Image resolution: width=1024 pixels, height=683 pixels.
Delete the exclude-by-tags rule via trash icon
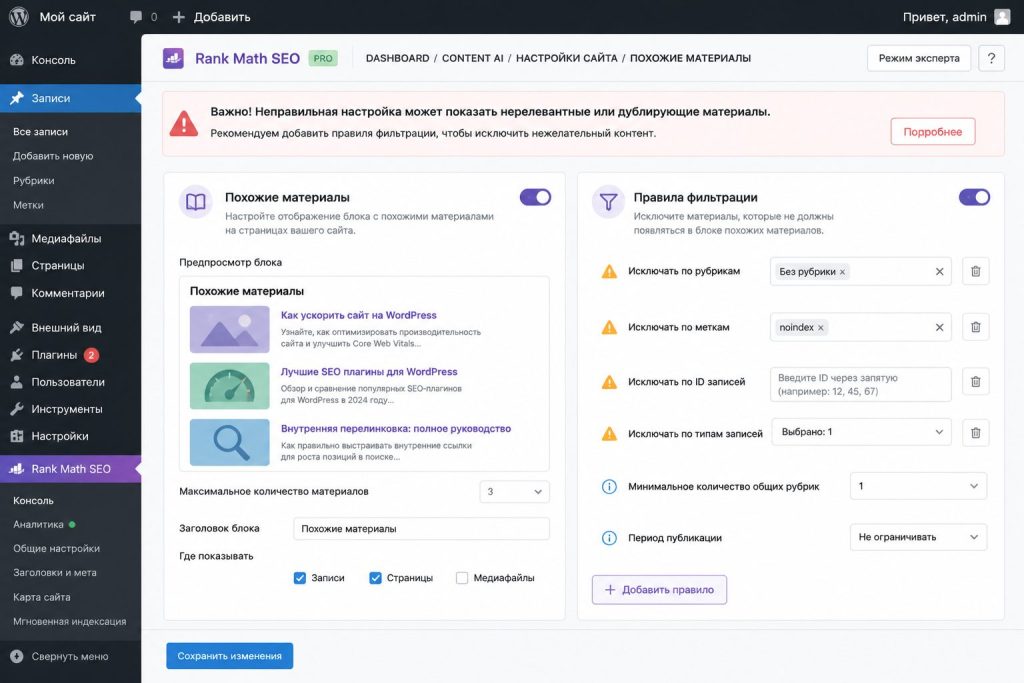(975, 327)
